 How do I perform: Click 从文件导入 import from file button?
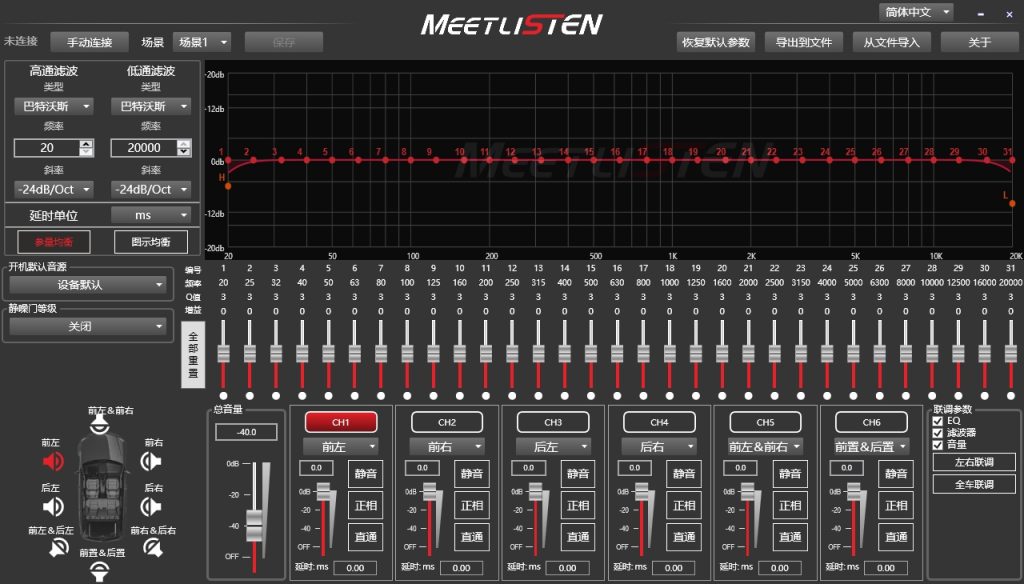pyautogui.click(x=891, y=42)
